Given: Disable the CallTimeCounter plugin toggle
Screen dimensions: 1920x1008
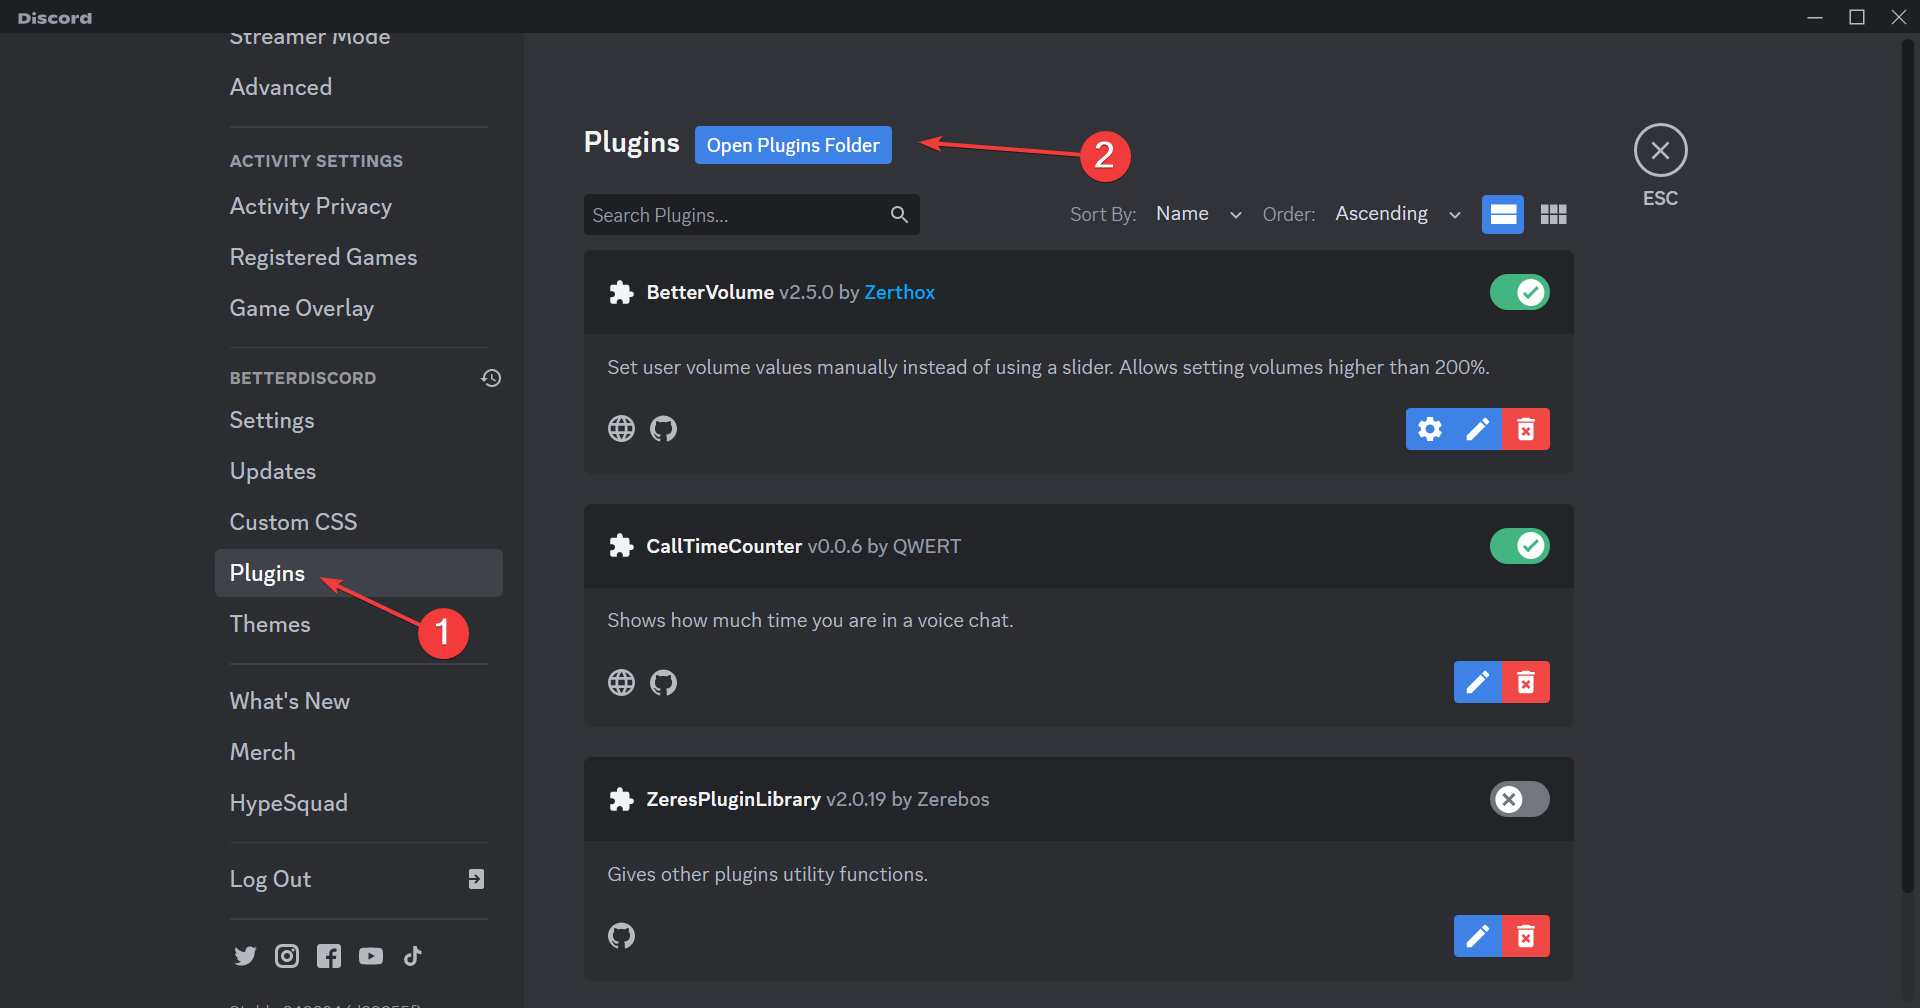Looking at the screenshot, I should click(1519, 546).
